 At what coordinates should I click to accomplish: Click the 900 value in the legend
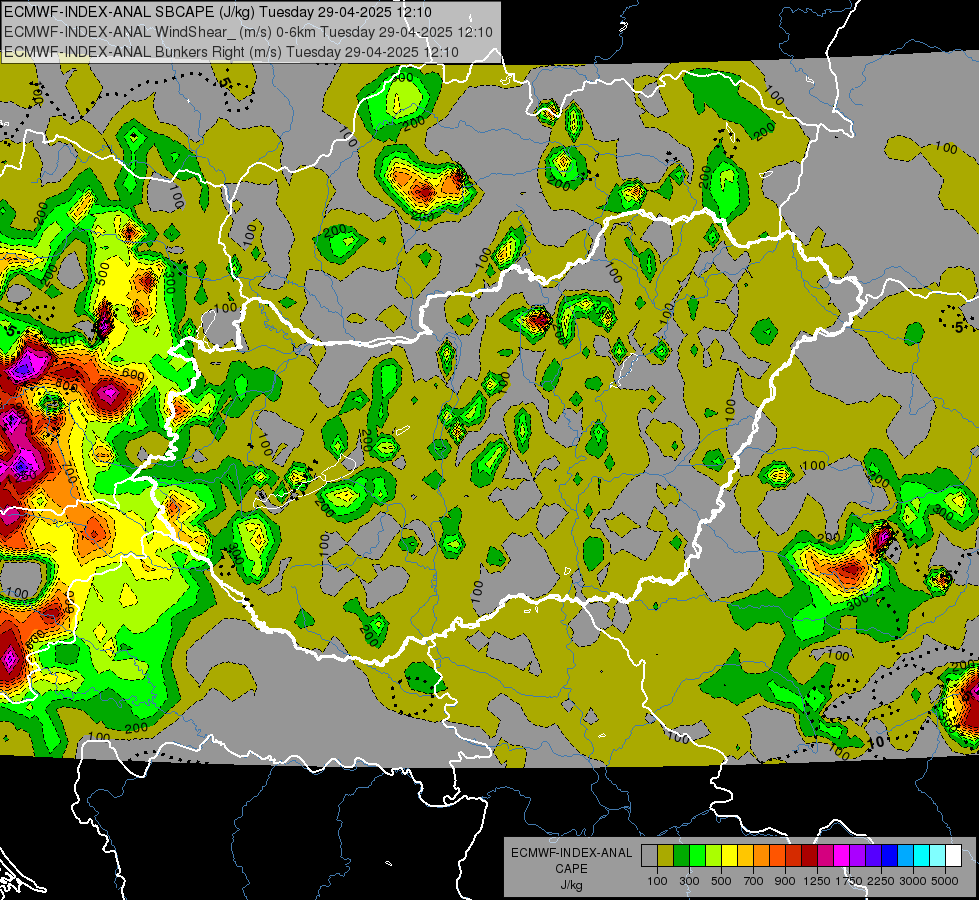coord(785,881)
